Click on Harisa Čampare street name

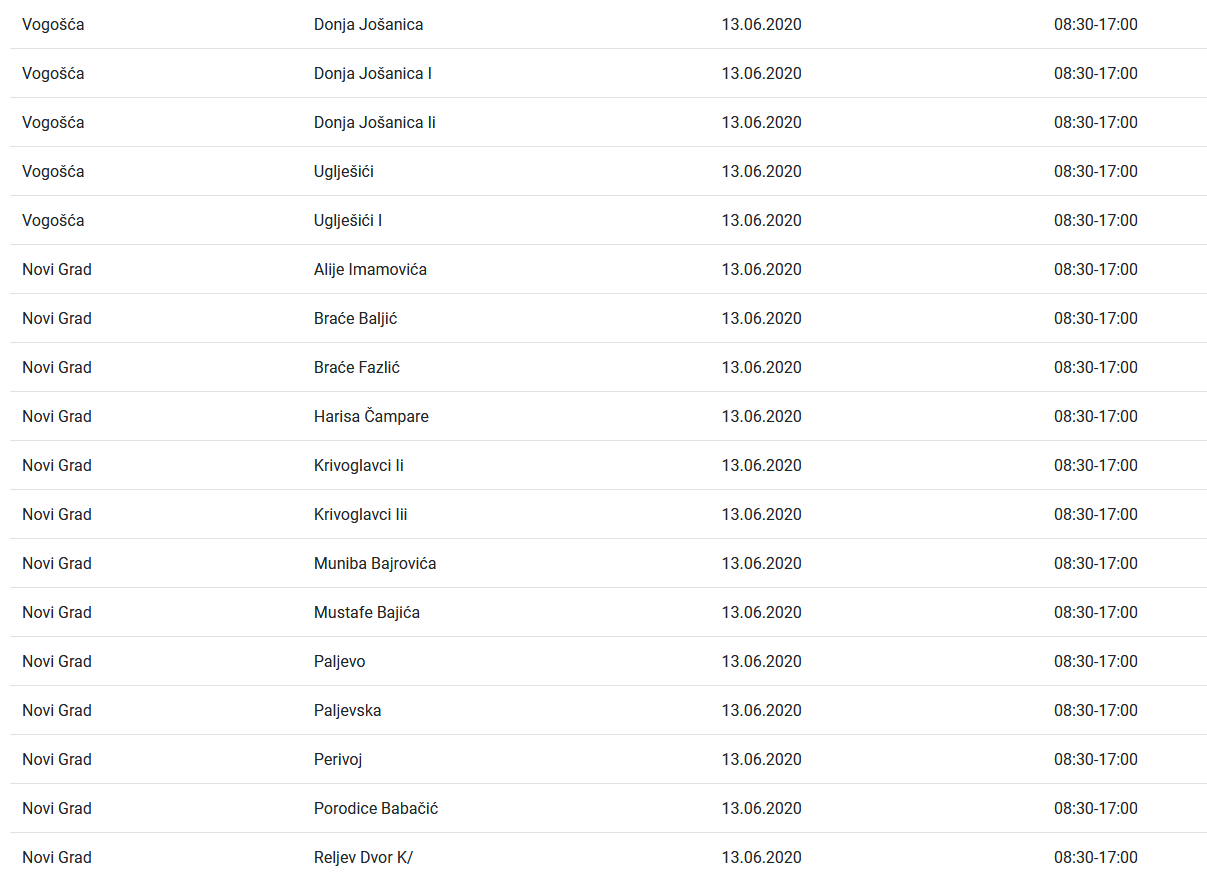371,417
